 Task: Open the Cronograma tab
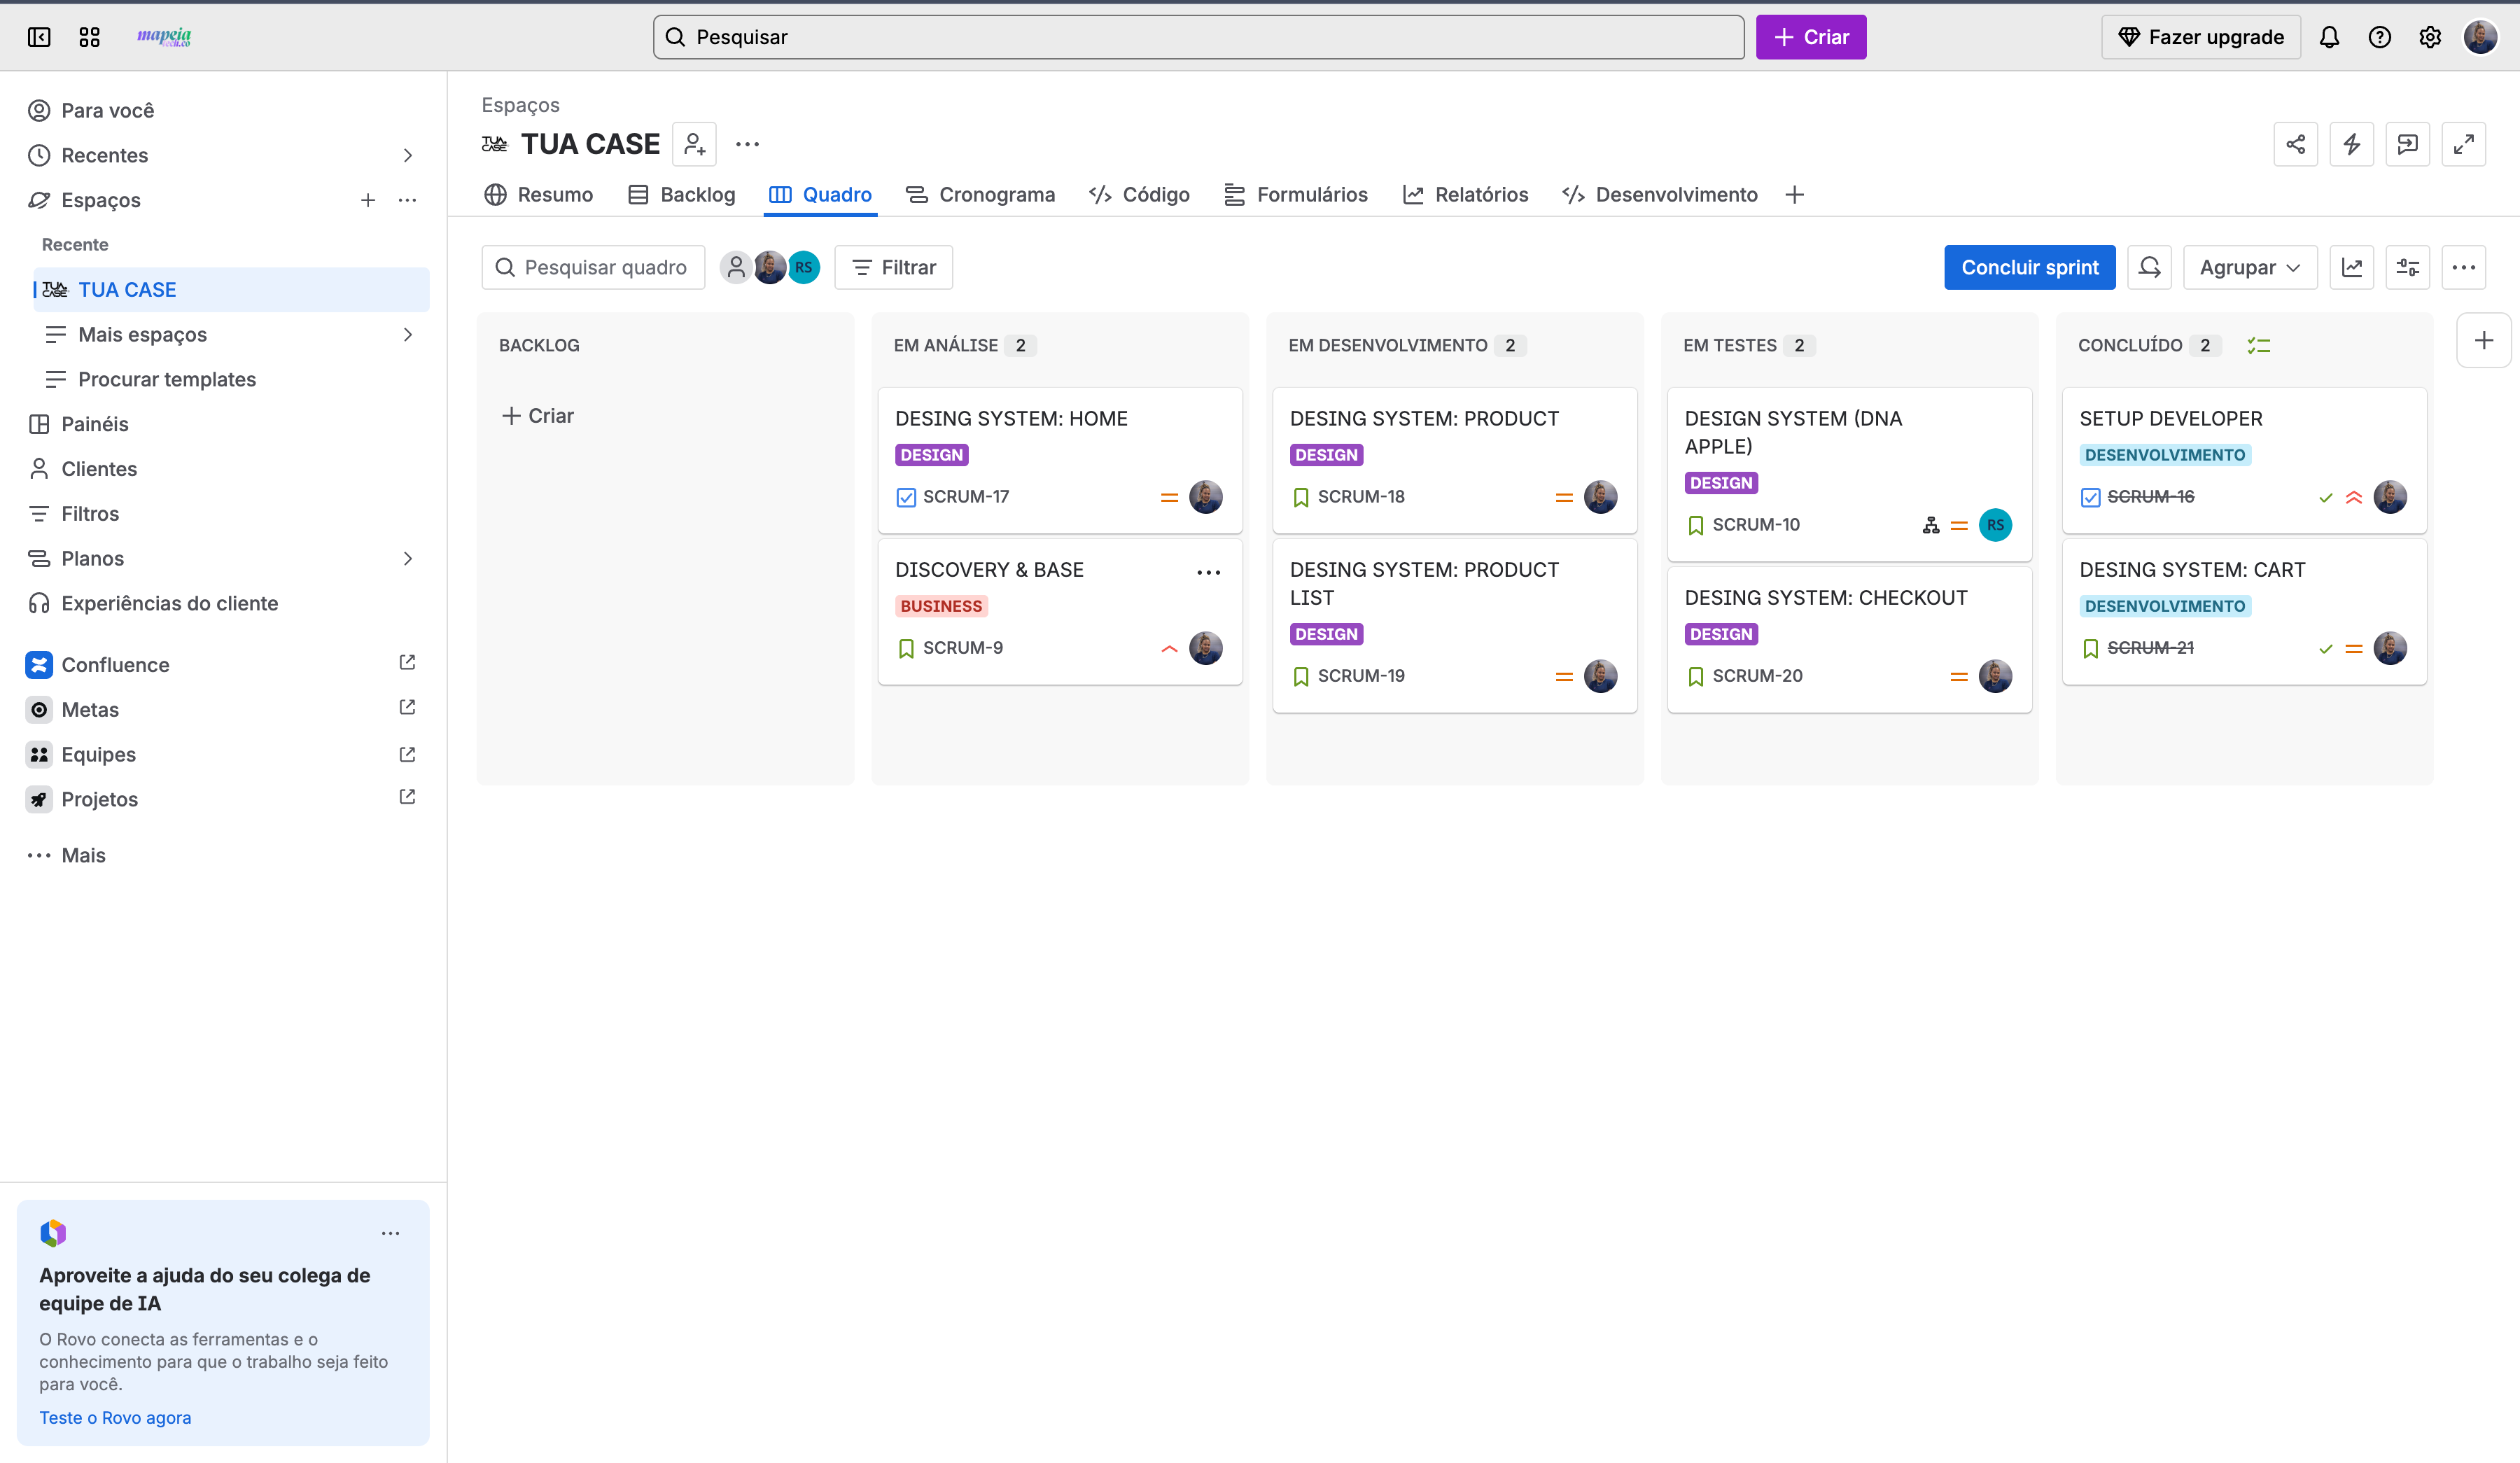click(980, 194)
